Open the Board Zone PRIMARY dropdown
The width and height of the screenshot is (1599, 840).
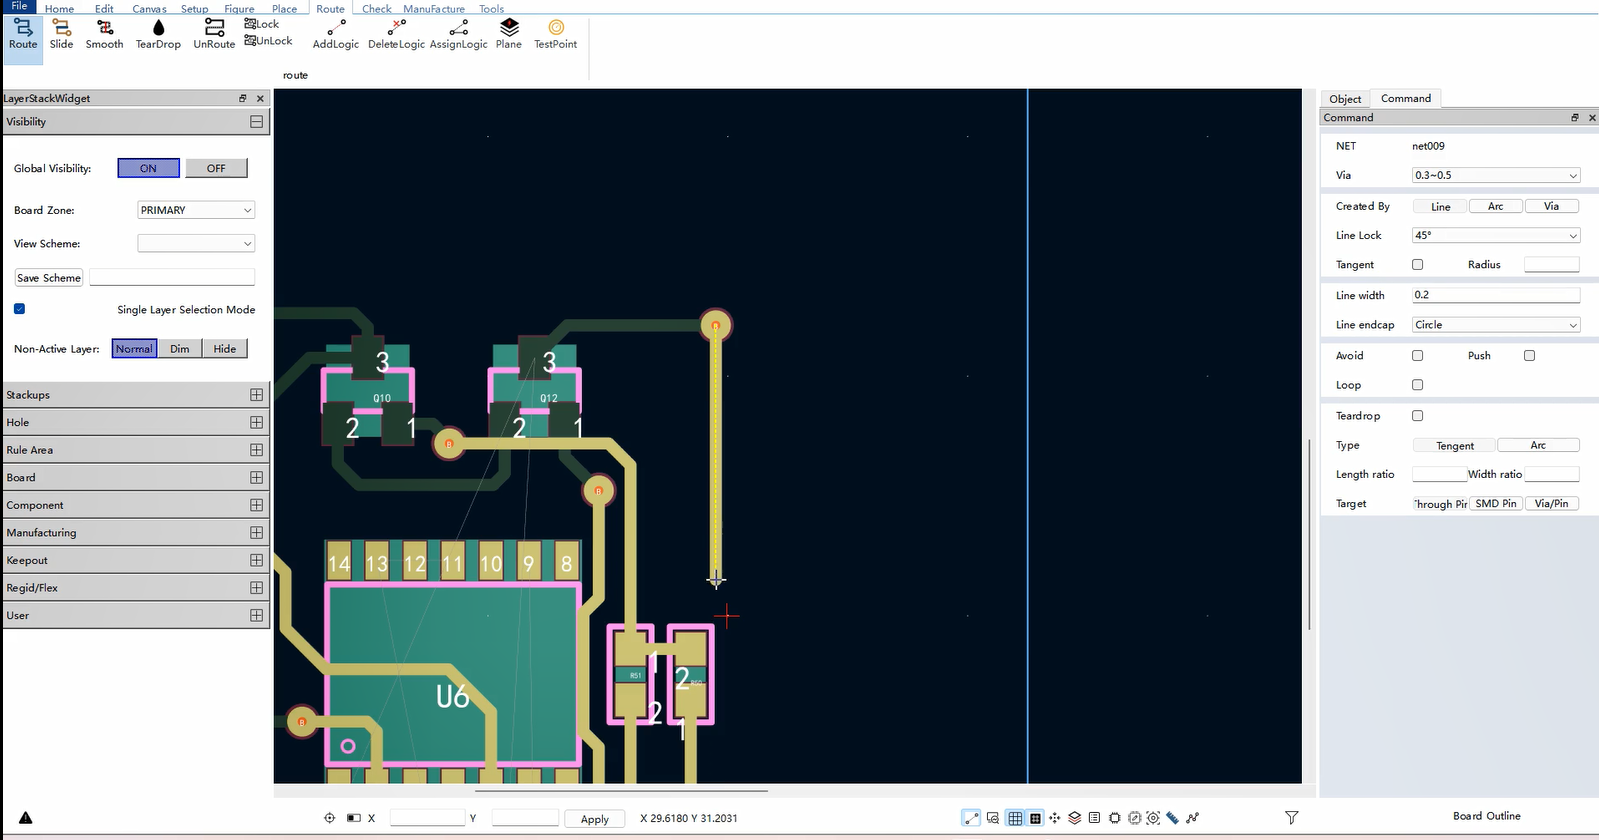click(x=196, y=210)
